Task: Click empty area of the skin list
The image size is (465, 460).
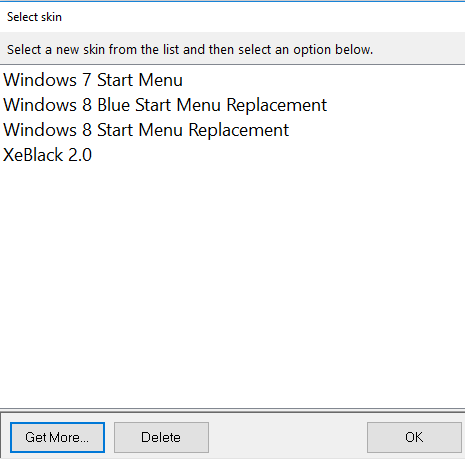Action: coord(232,283)
